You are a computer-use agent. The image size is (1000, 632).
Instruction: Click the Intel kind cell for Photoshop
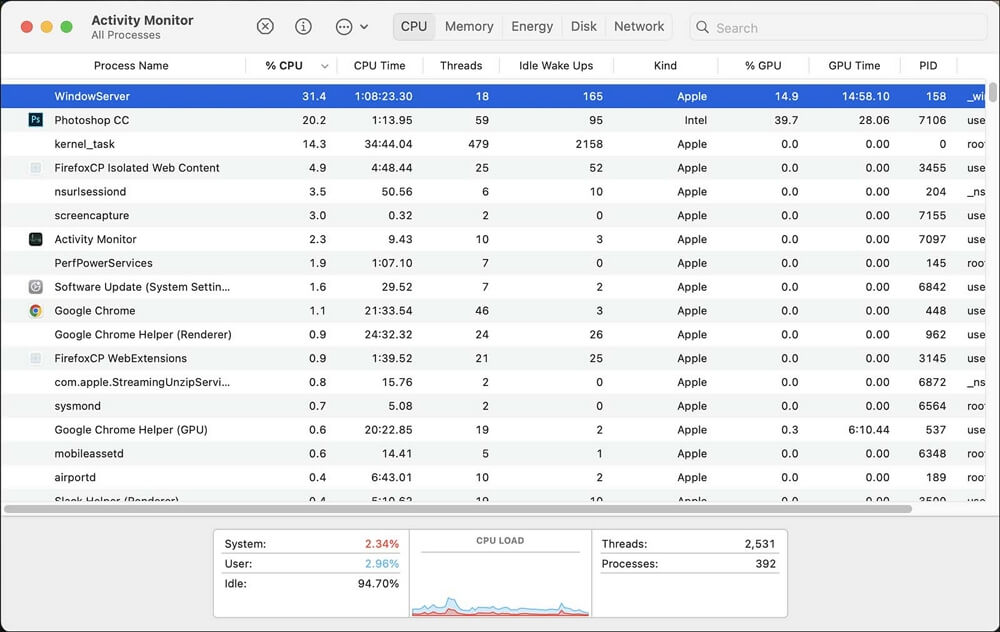pos(695,120)
